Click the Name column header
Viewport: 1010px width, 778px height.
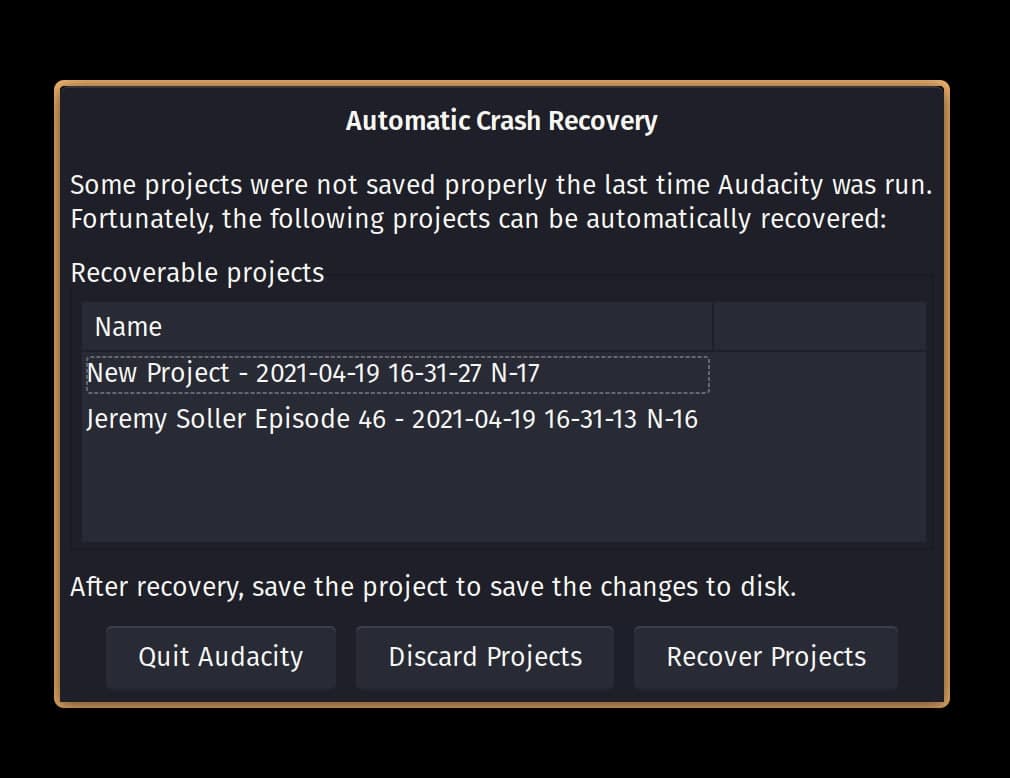tap(127, 326)
